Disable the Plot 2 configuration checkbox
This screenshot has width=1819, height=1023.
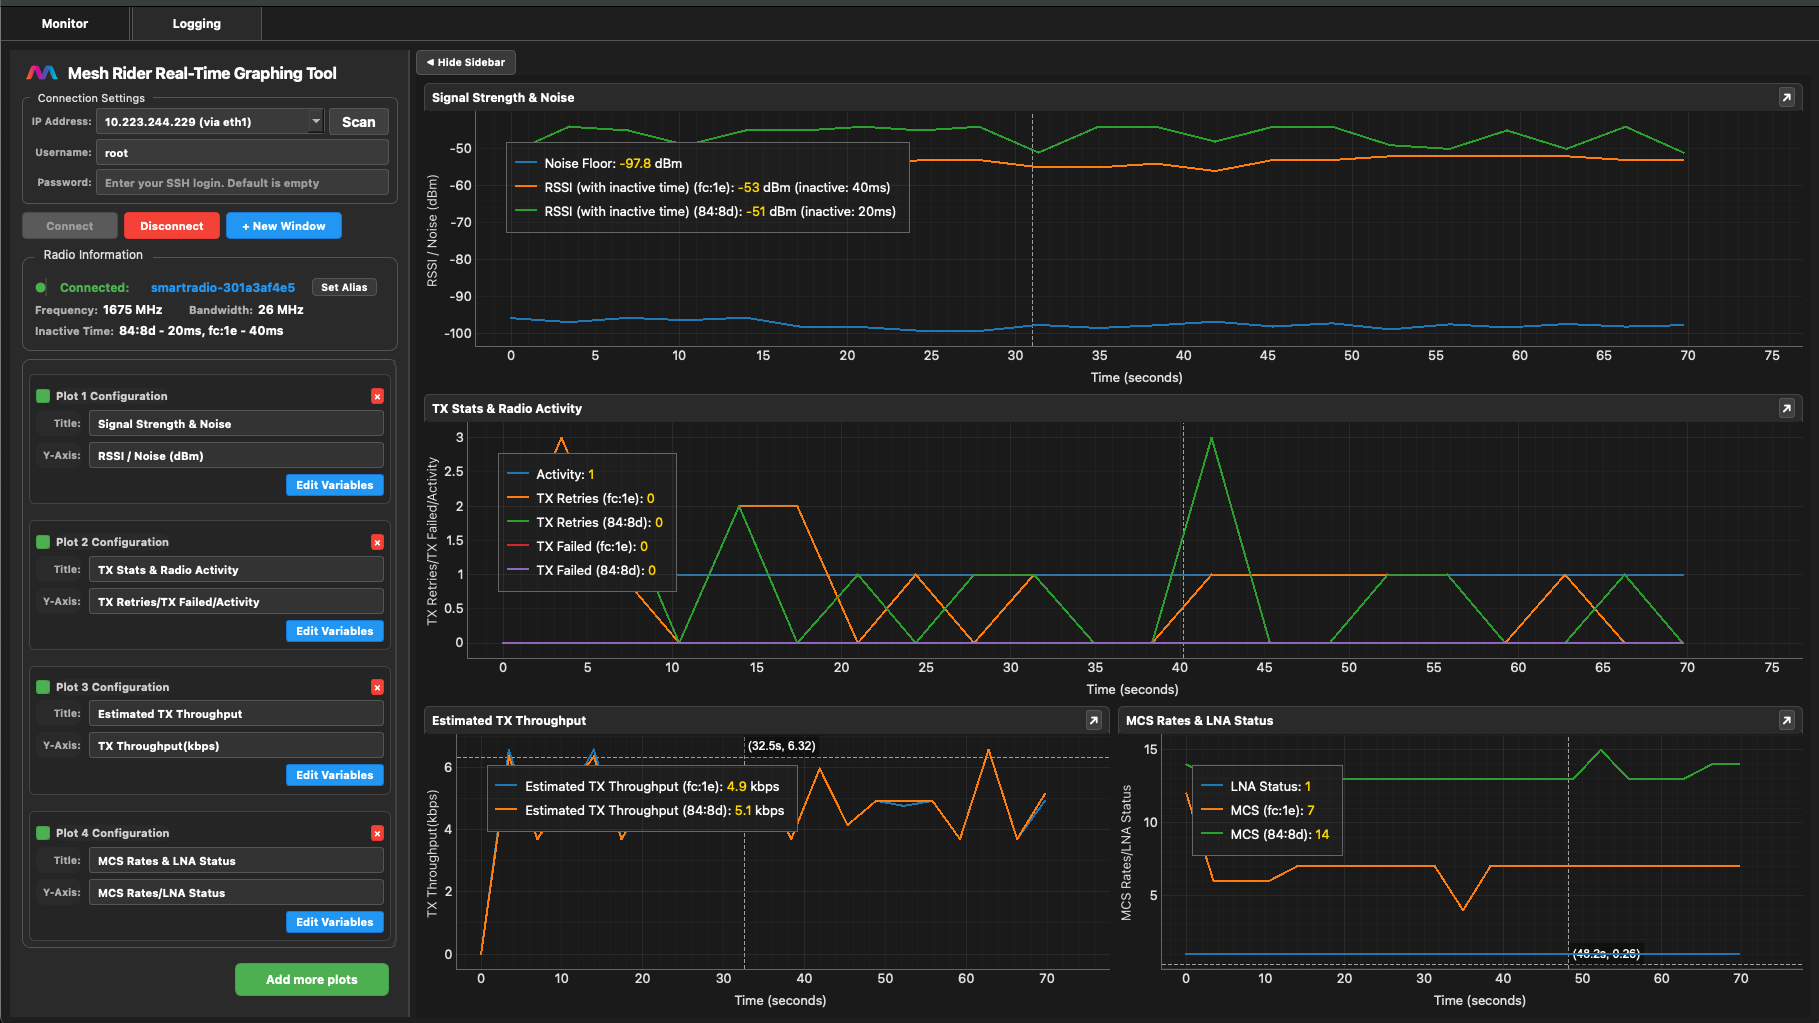tap(42, 541)
